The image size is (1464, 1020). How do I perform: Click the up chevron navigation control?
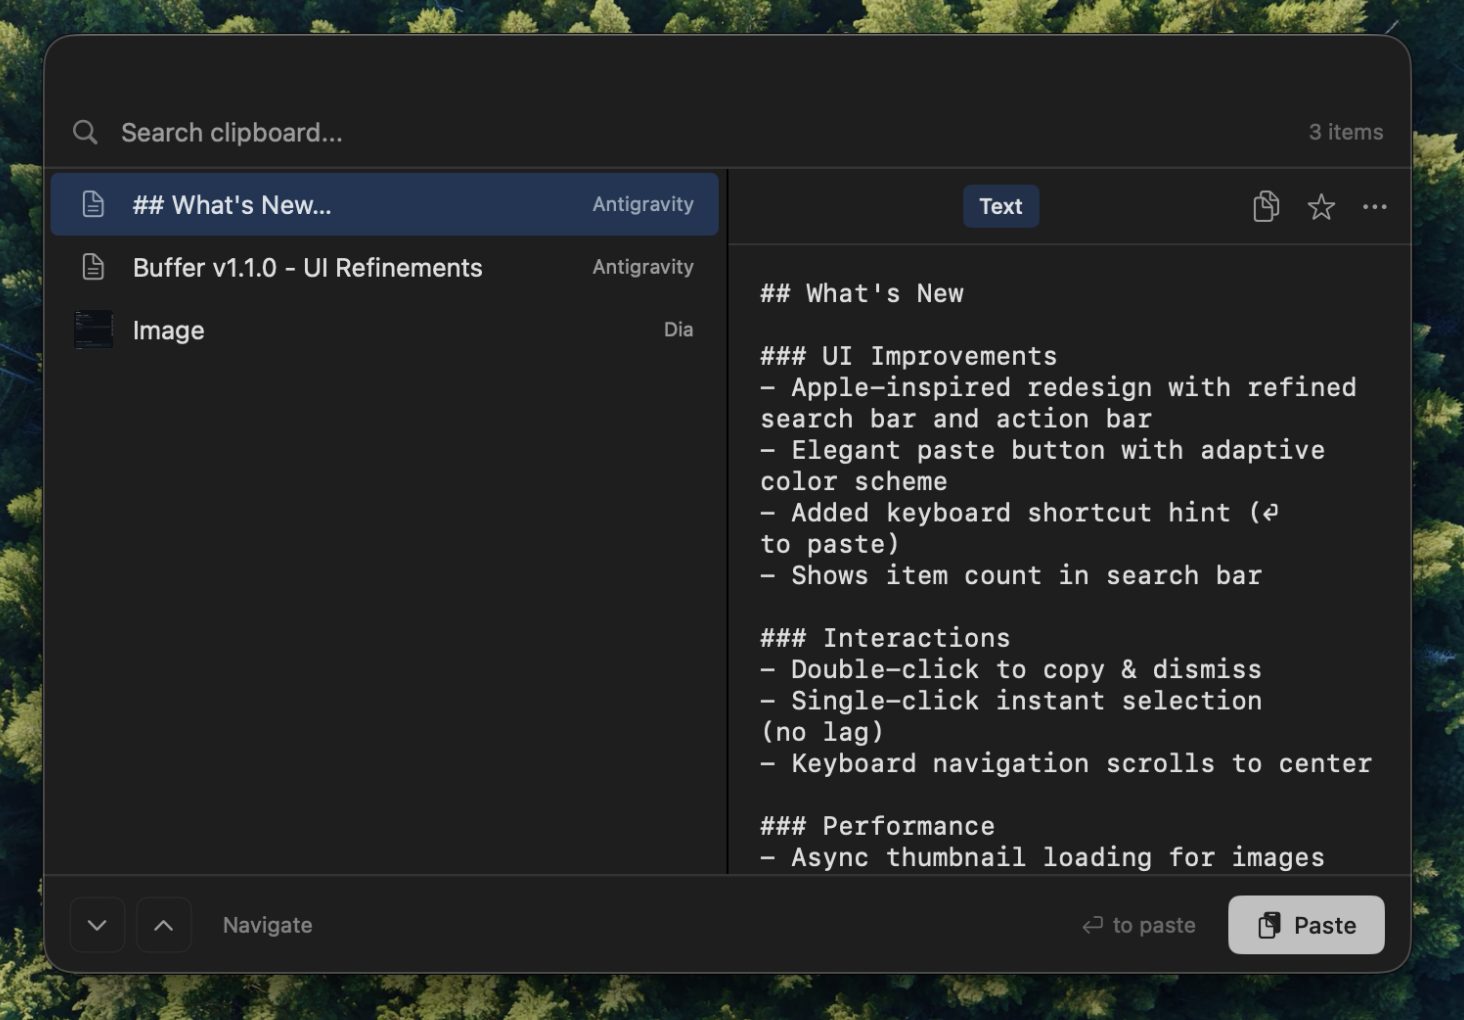[x=164, y=925]
